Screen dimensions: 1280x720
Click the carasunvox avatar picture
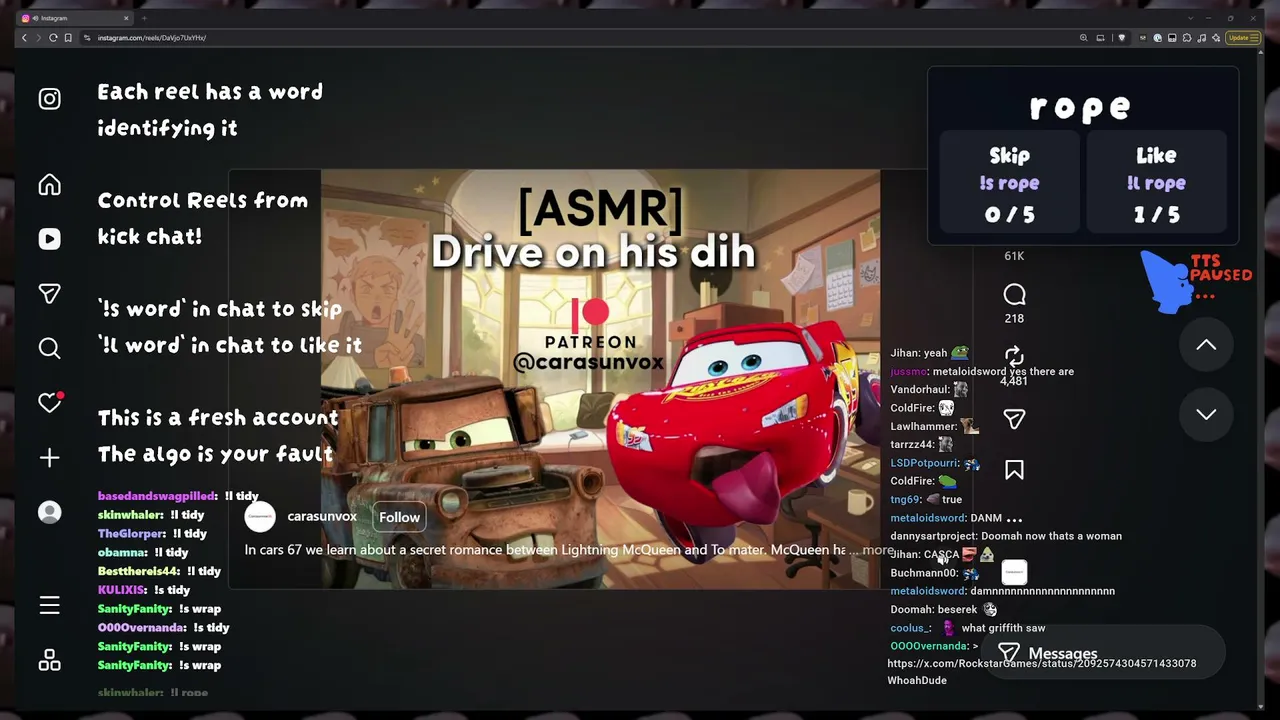260,517
